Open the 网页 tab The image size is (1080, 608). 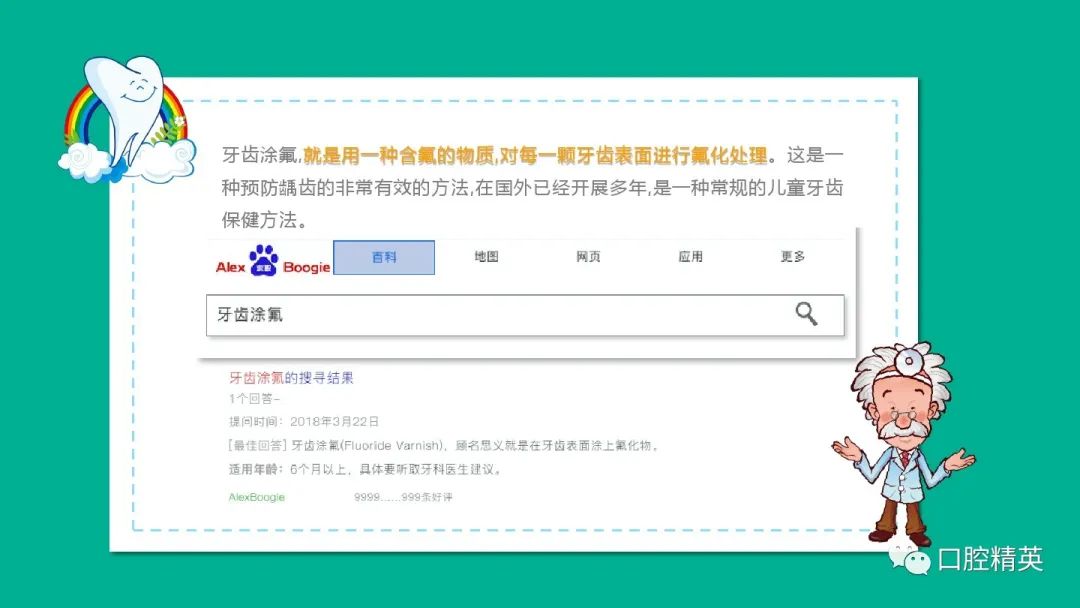pos(588,257)
